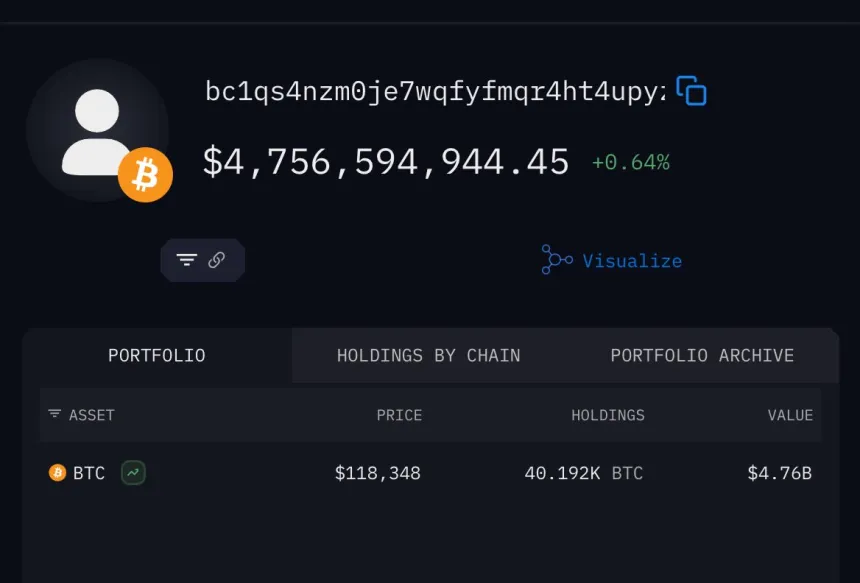
Task: Click the Visualize link
Action: point(632,260)
